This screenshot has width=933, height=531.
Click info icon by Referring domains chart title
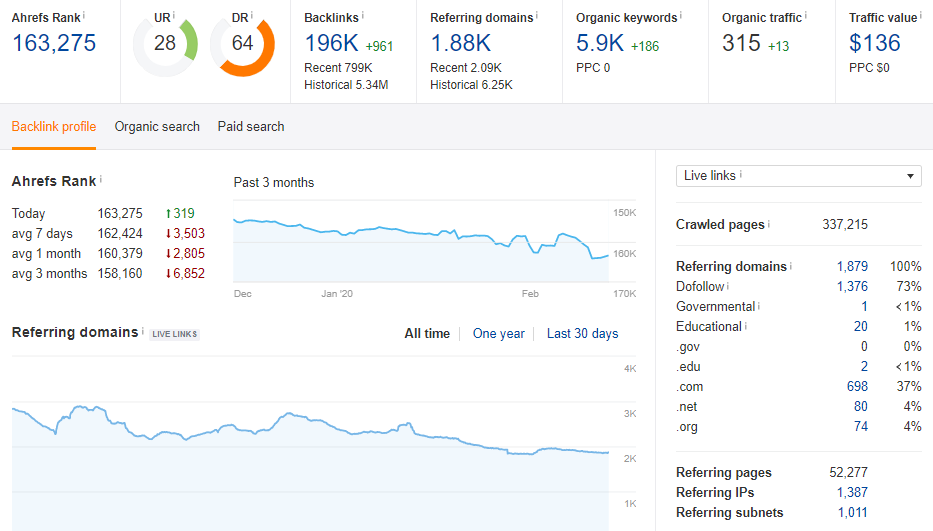pos(143,330)
